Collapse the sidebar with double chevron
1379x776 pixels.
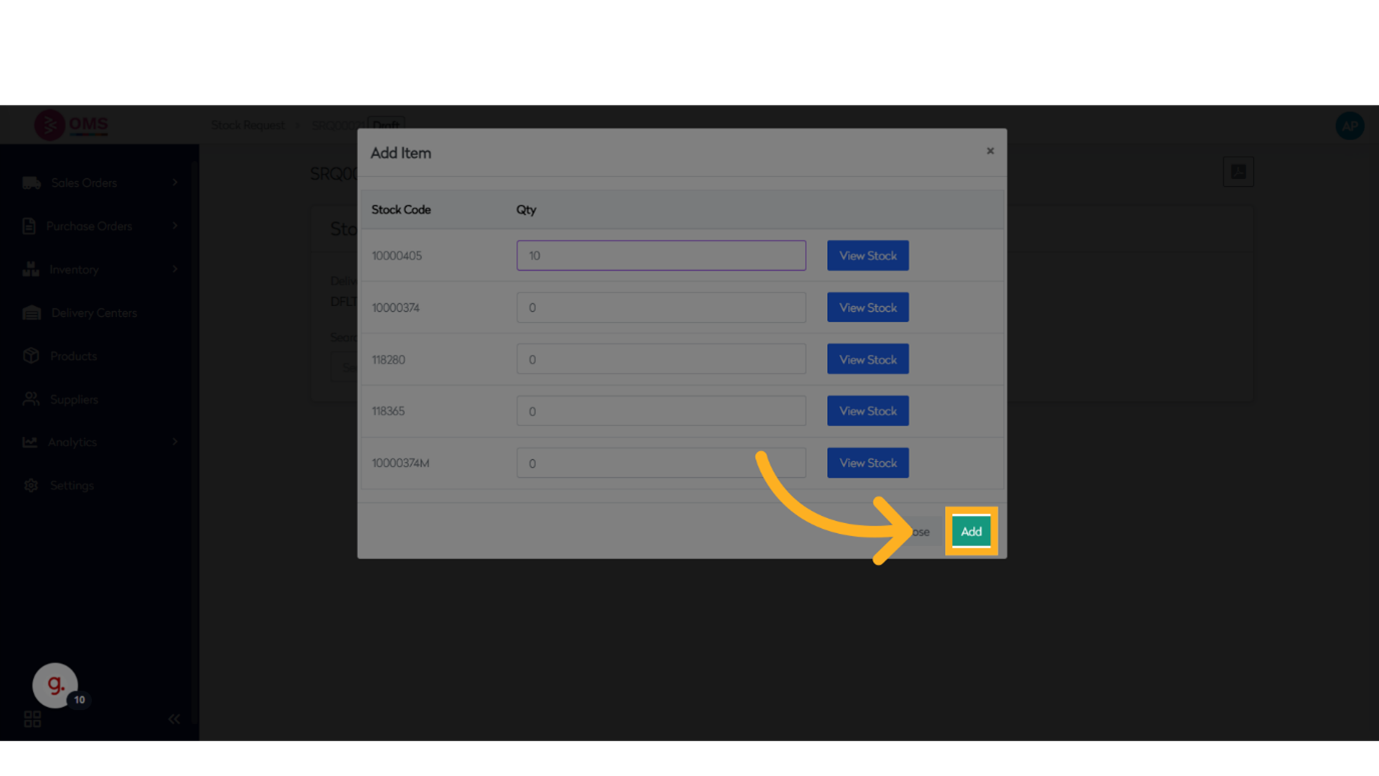pos(174,719)
